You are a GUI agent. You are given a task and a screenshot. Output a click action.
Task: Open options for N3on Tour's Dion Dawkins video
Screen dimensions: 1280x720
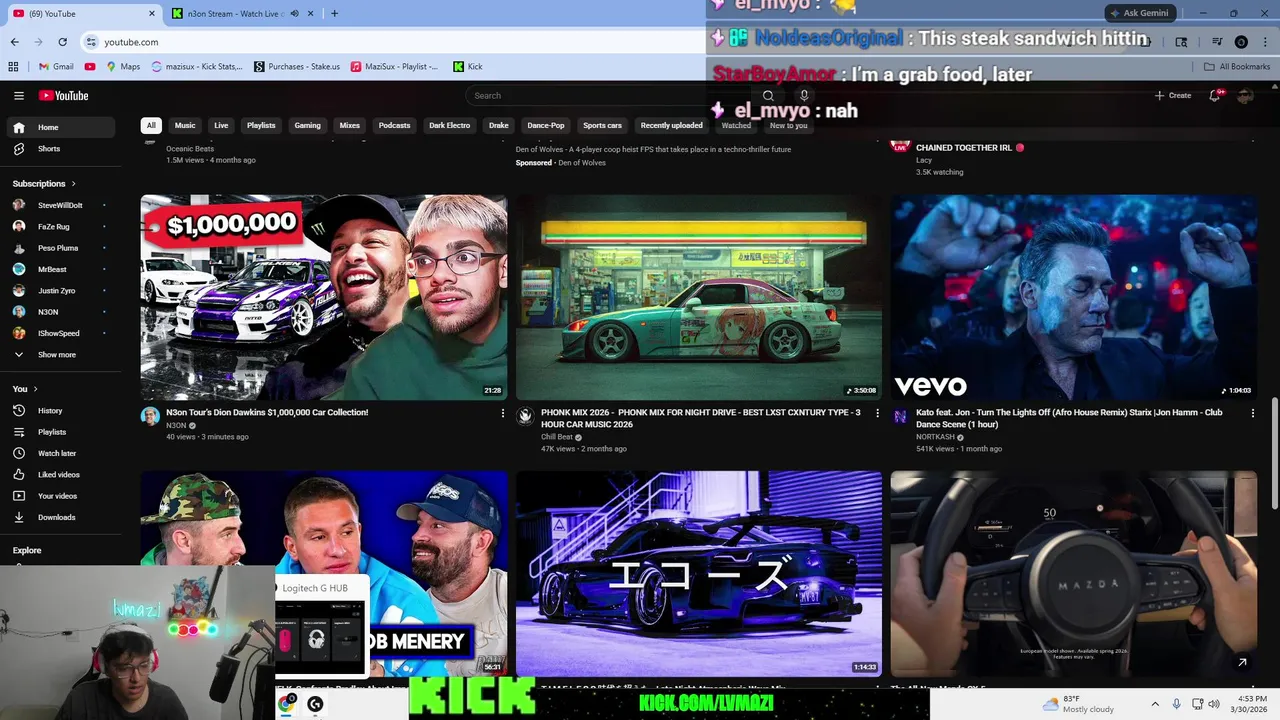click(x=503, y=413)
